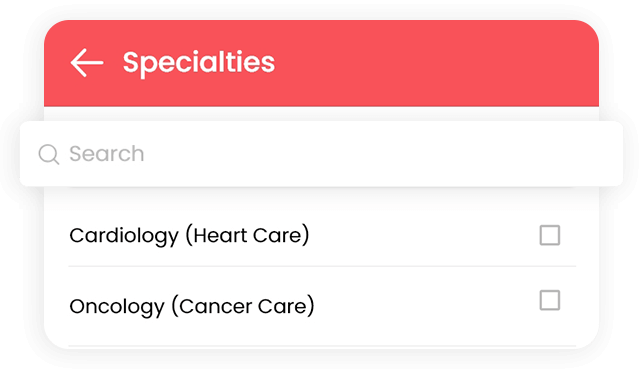This screenshot has width=643, height=373.
Task: Mark the square box next to Cardiology
Action: (x=550, y=235)
